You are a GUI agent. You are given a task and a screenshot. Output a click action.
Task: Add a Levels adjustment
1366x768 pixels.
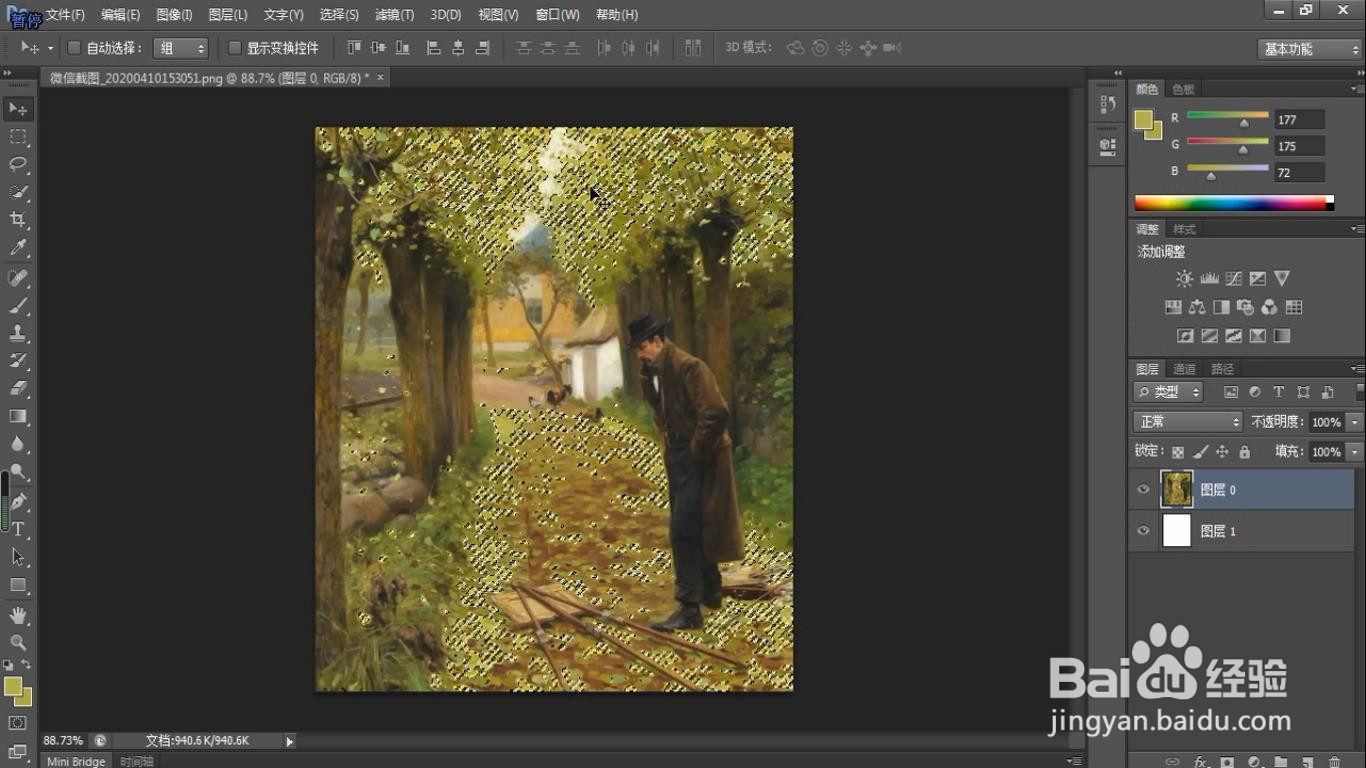point(1209,279)
